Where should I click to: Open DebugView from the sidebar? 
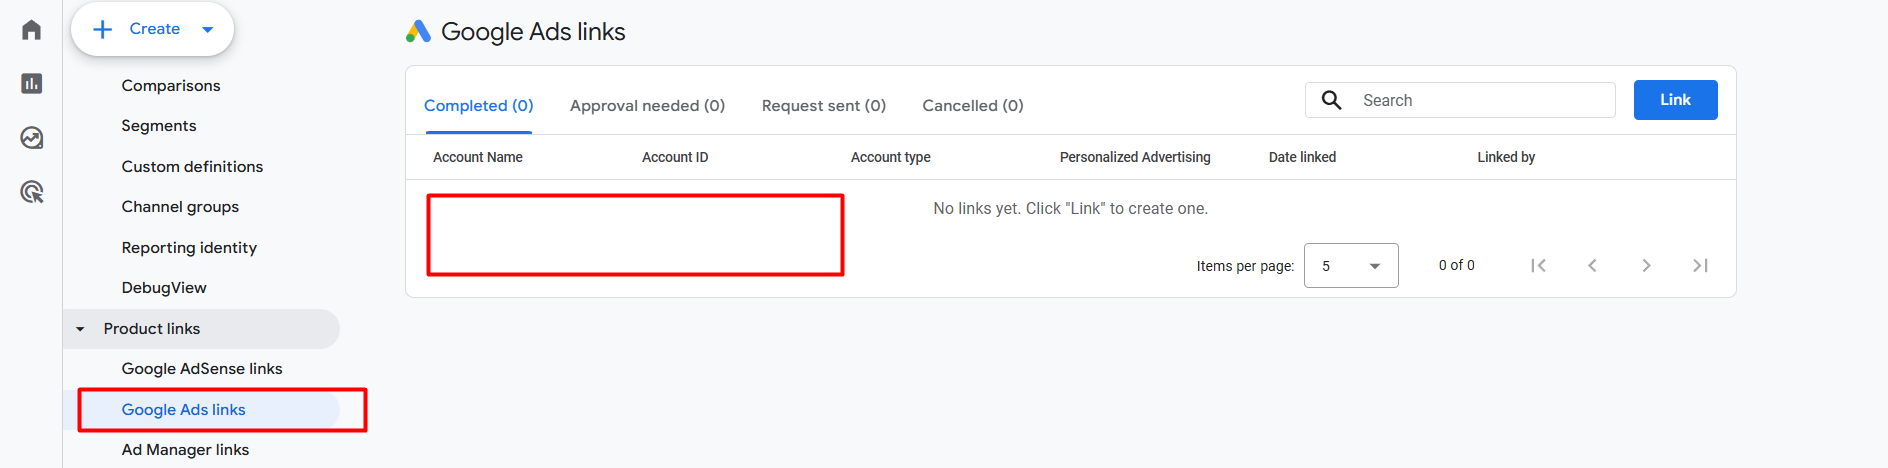click(x=164, y=288)
